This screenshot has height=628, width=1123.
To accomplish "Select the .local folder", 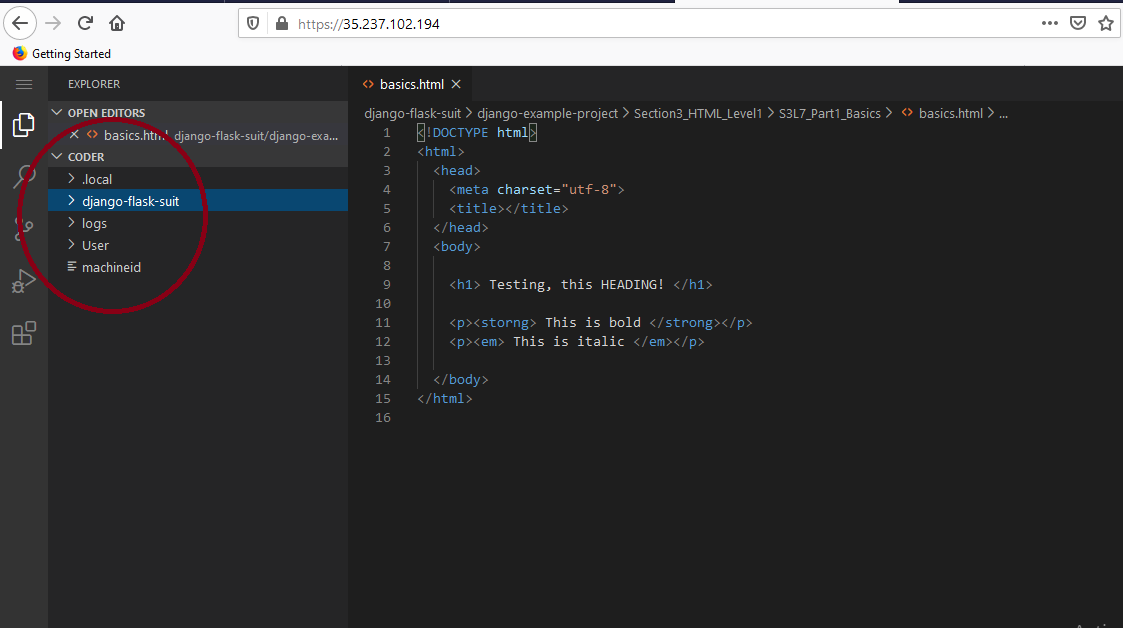I will coord(198,179).
